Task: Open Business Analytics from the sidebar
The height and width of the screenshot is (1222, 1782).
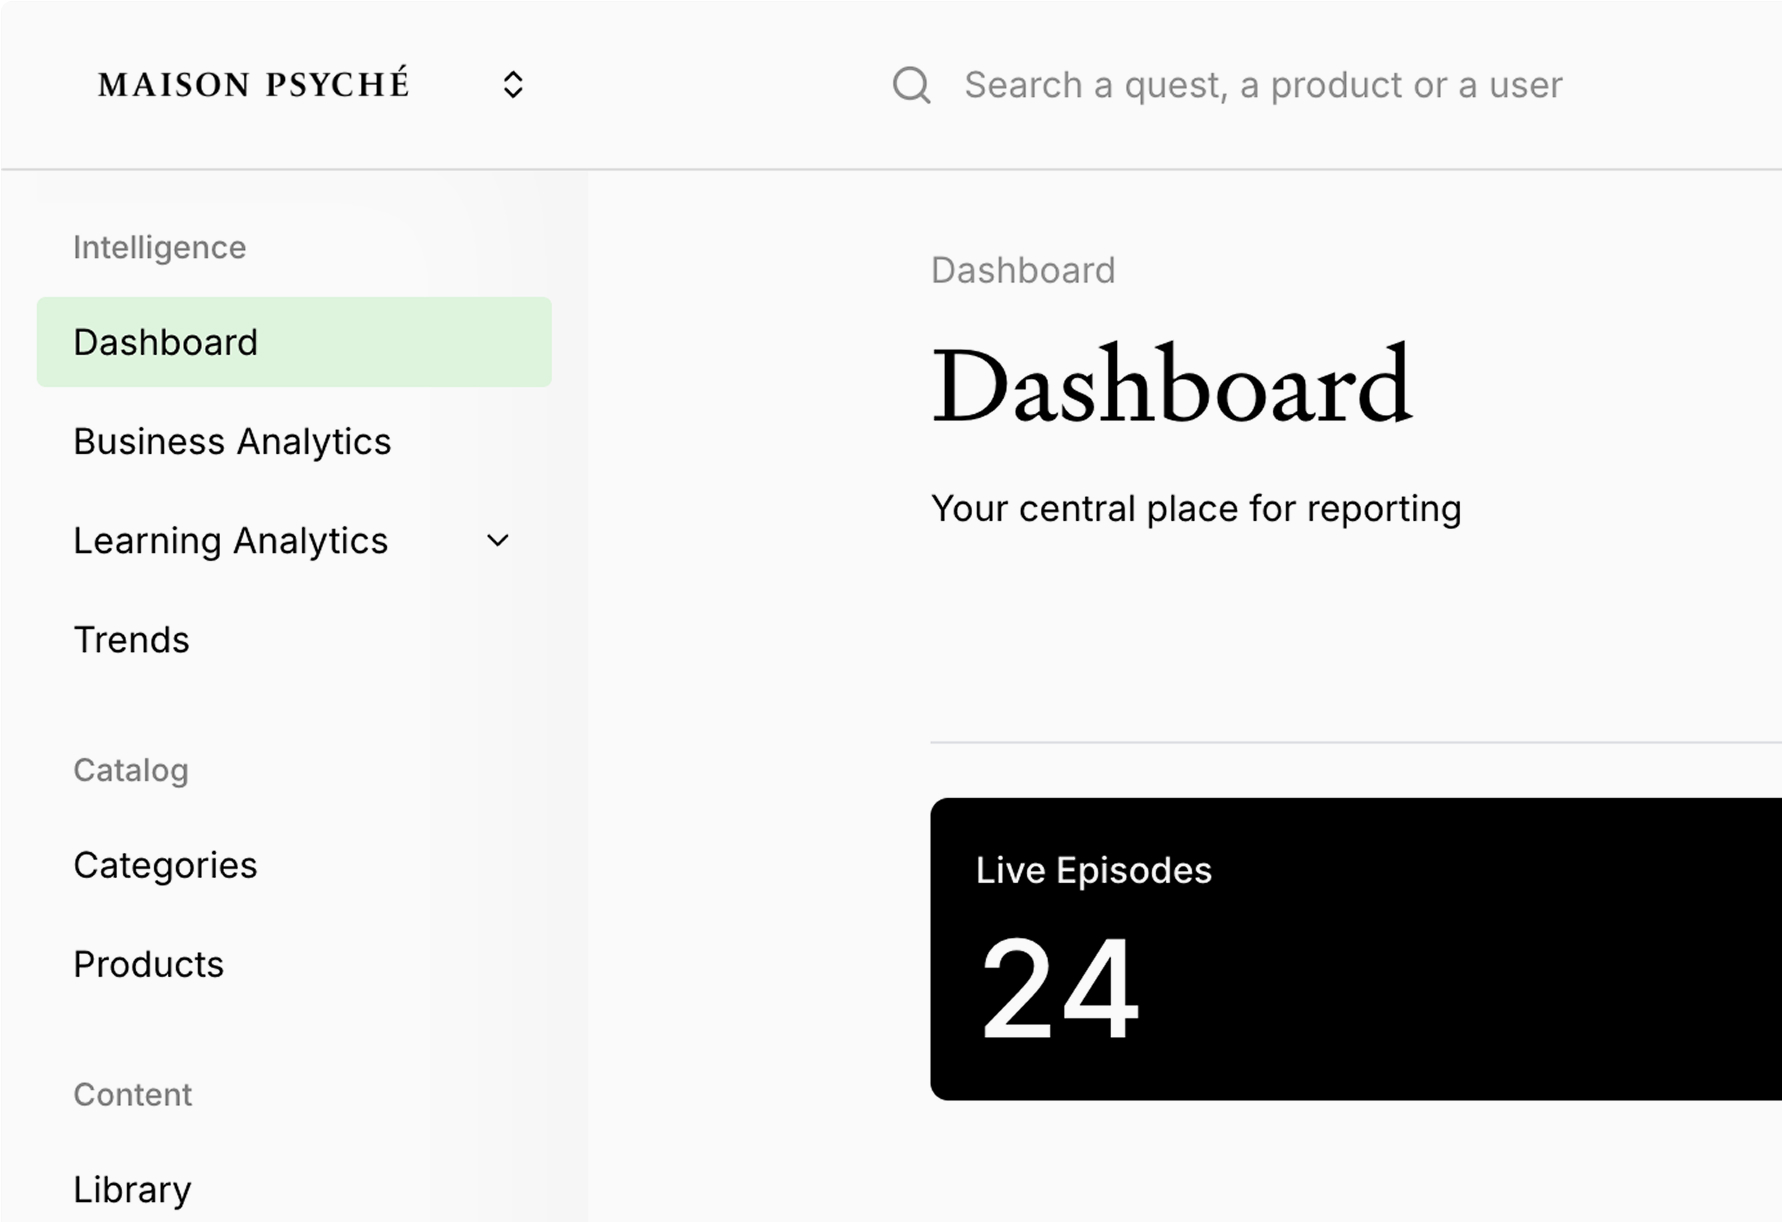Action: click(x=231, y=441)
